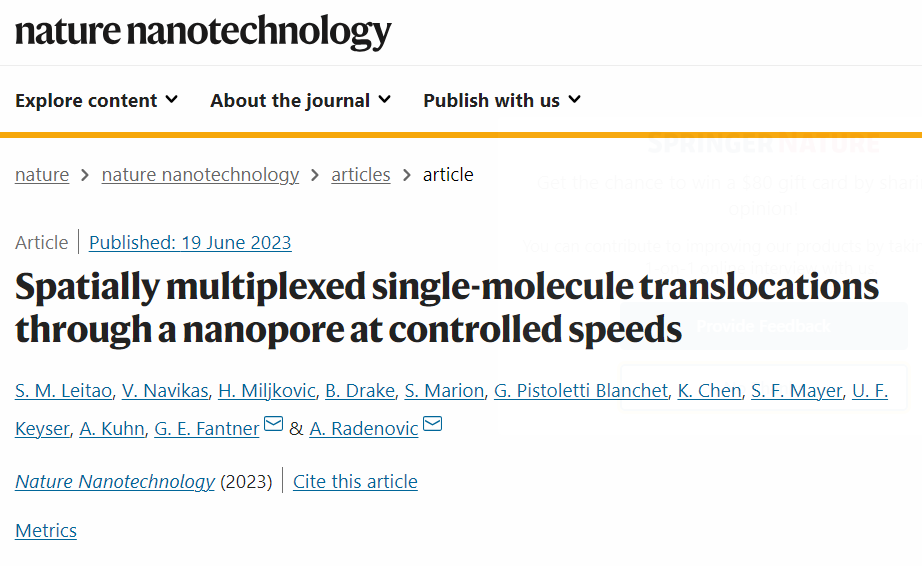Open the nature nanotechnology breadcrumb link

click(x=200, y=175)
